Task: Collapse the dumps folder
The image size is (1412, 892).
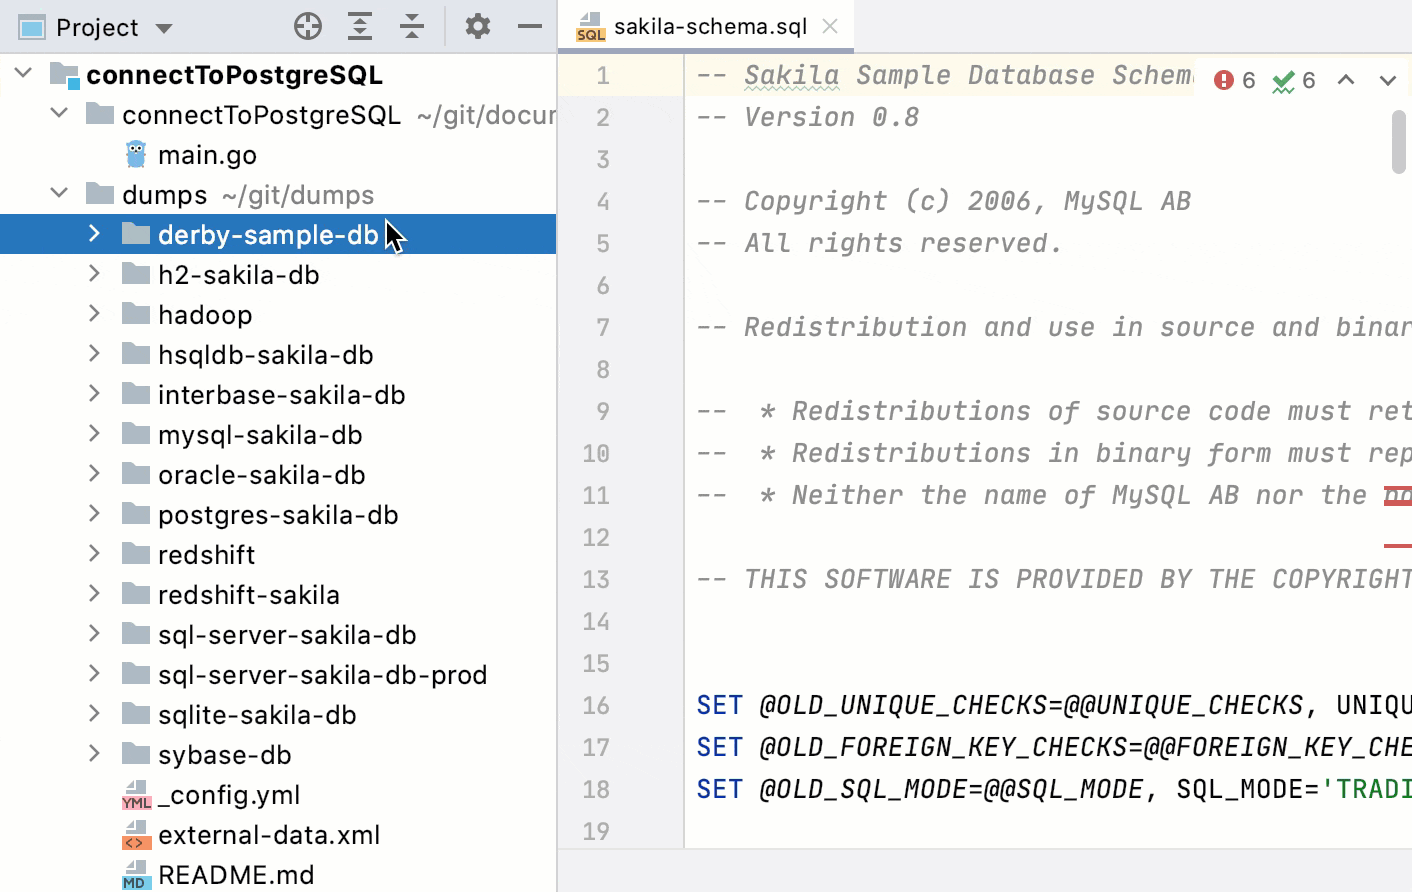Action: (x=58, y=194)
